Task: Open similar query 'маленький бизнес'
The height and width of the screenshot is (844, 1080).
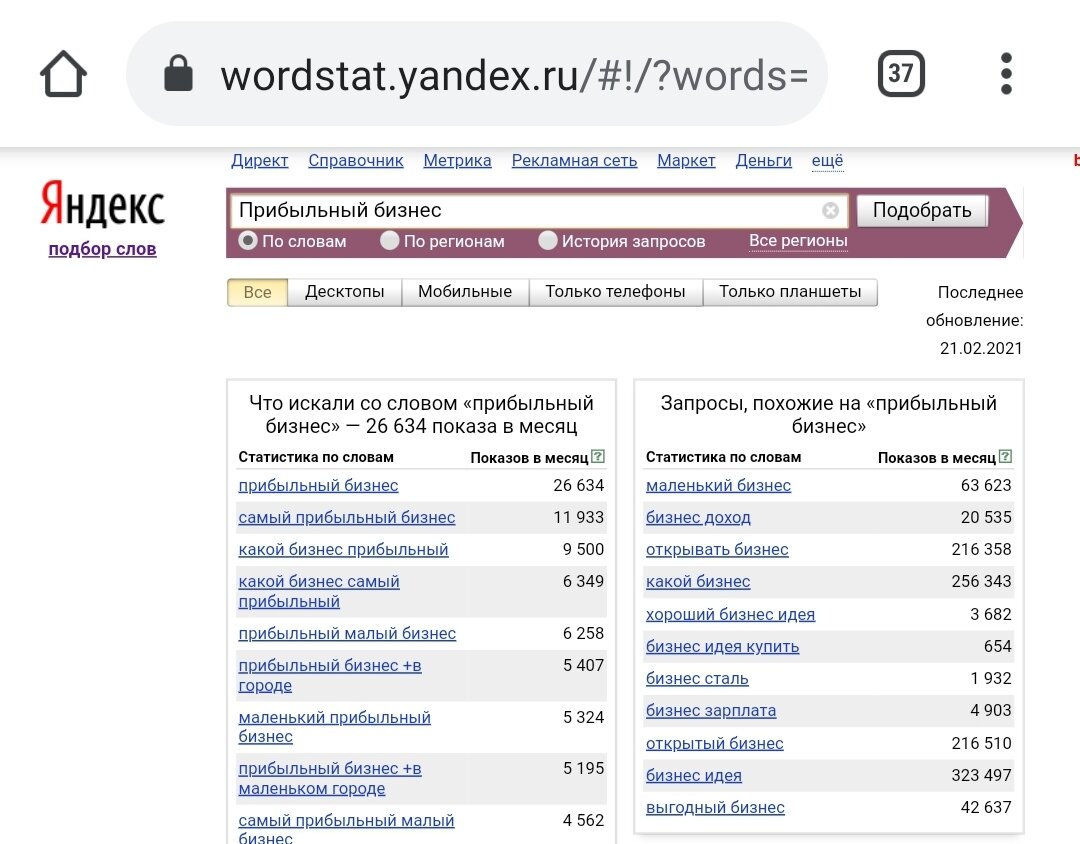Action: pos(718,486)
